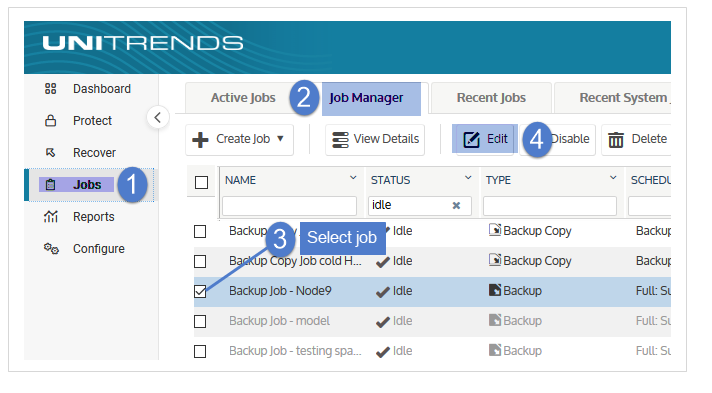The width and height of the screenshot is (712, 393).
Task: Click the Delete trash can icon
Action: pyautogui.click(x=616, y=139)
